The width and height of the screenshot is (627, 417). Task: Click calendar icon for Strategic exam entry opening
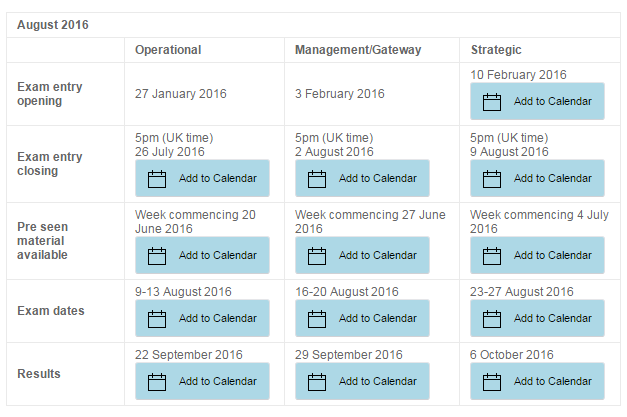pyautogui.click(x=492, y=101)
